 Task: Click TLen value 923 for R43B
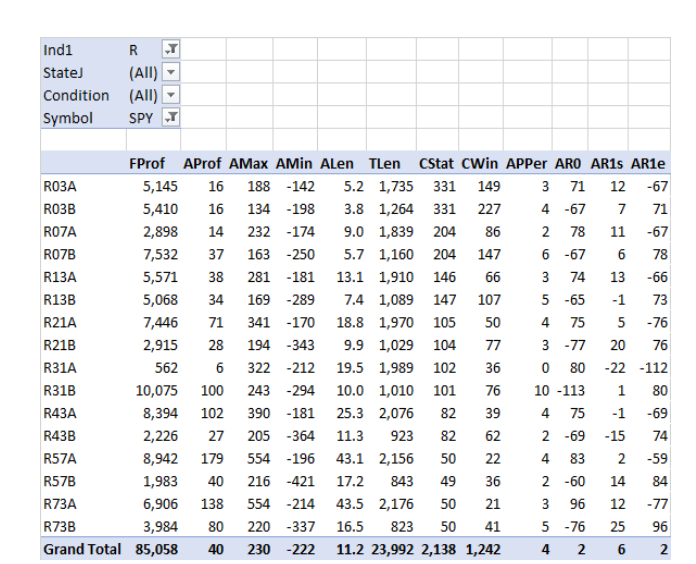(x=402, y=436)
